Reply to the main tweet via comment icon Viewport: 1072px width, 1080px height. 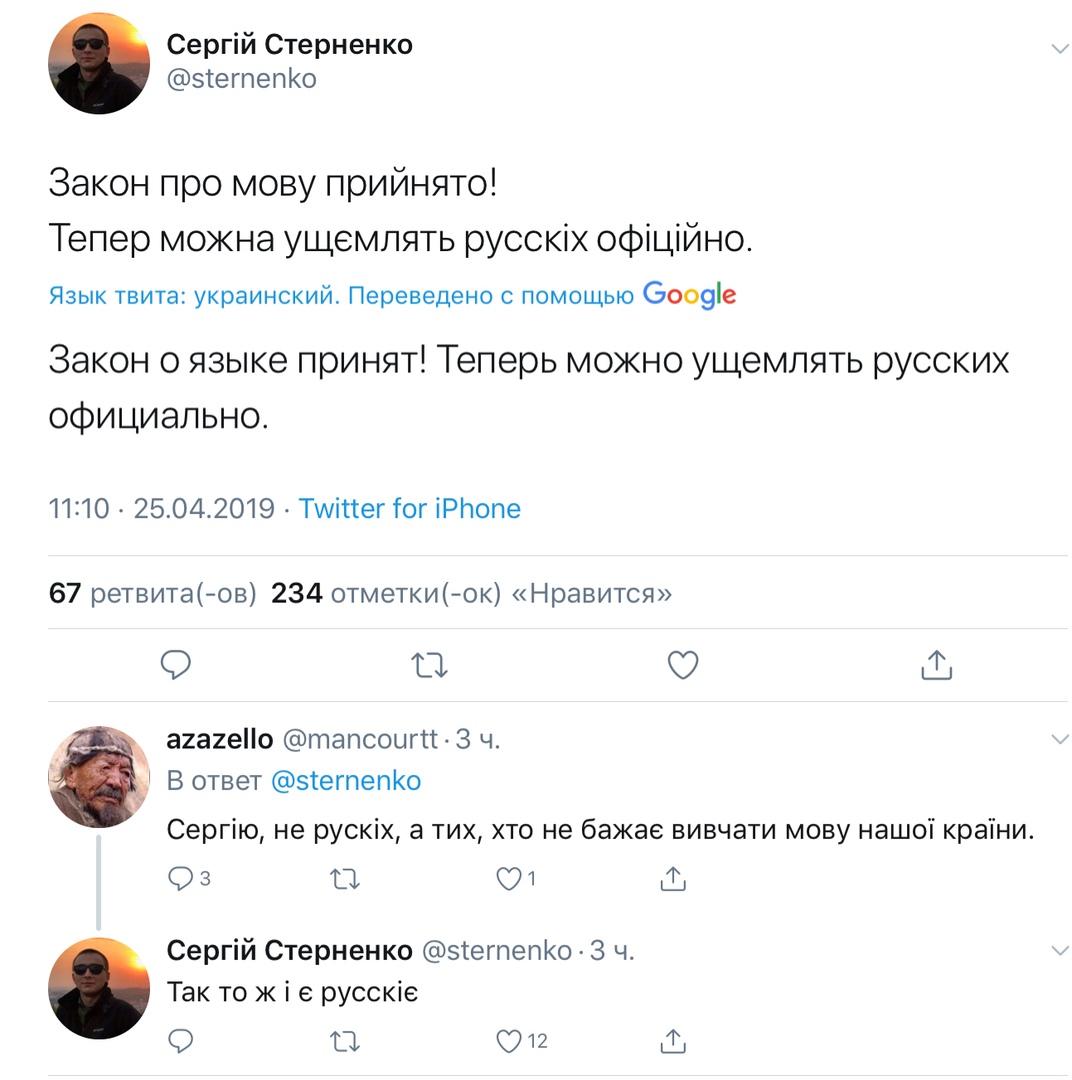pyautogui.click(x=176, y=665)
